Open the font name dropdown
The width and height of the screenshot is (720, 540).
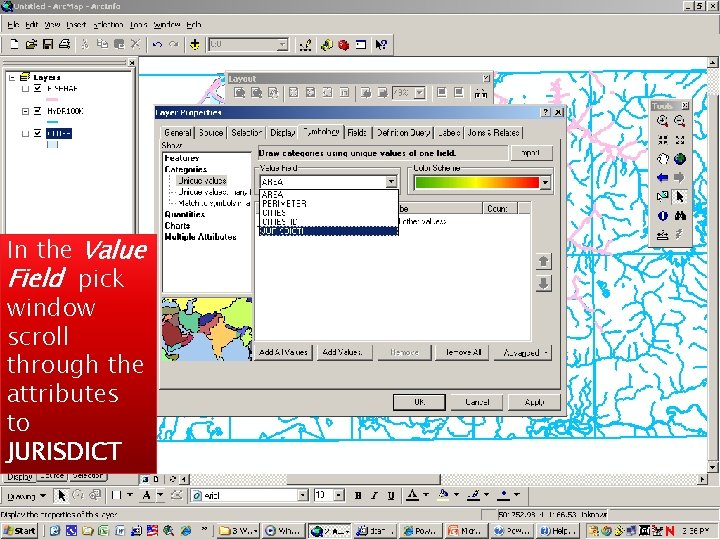click(303, 495)
